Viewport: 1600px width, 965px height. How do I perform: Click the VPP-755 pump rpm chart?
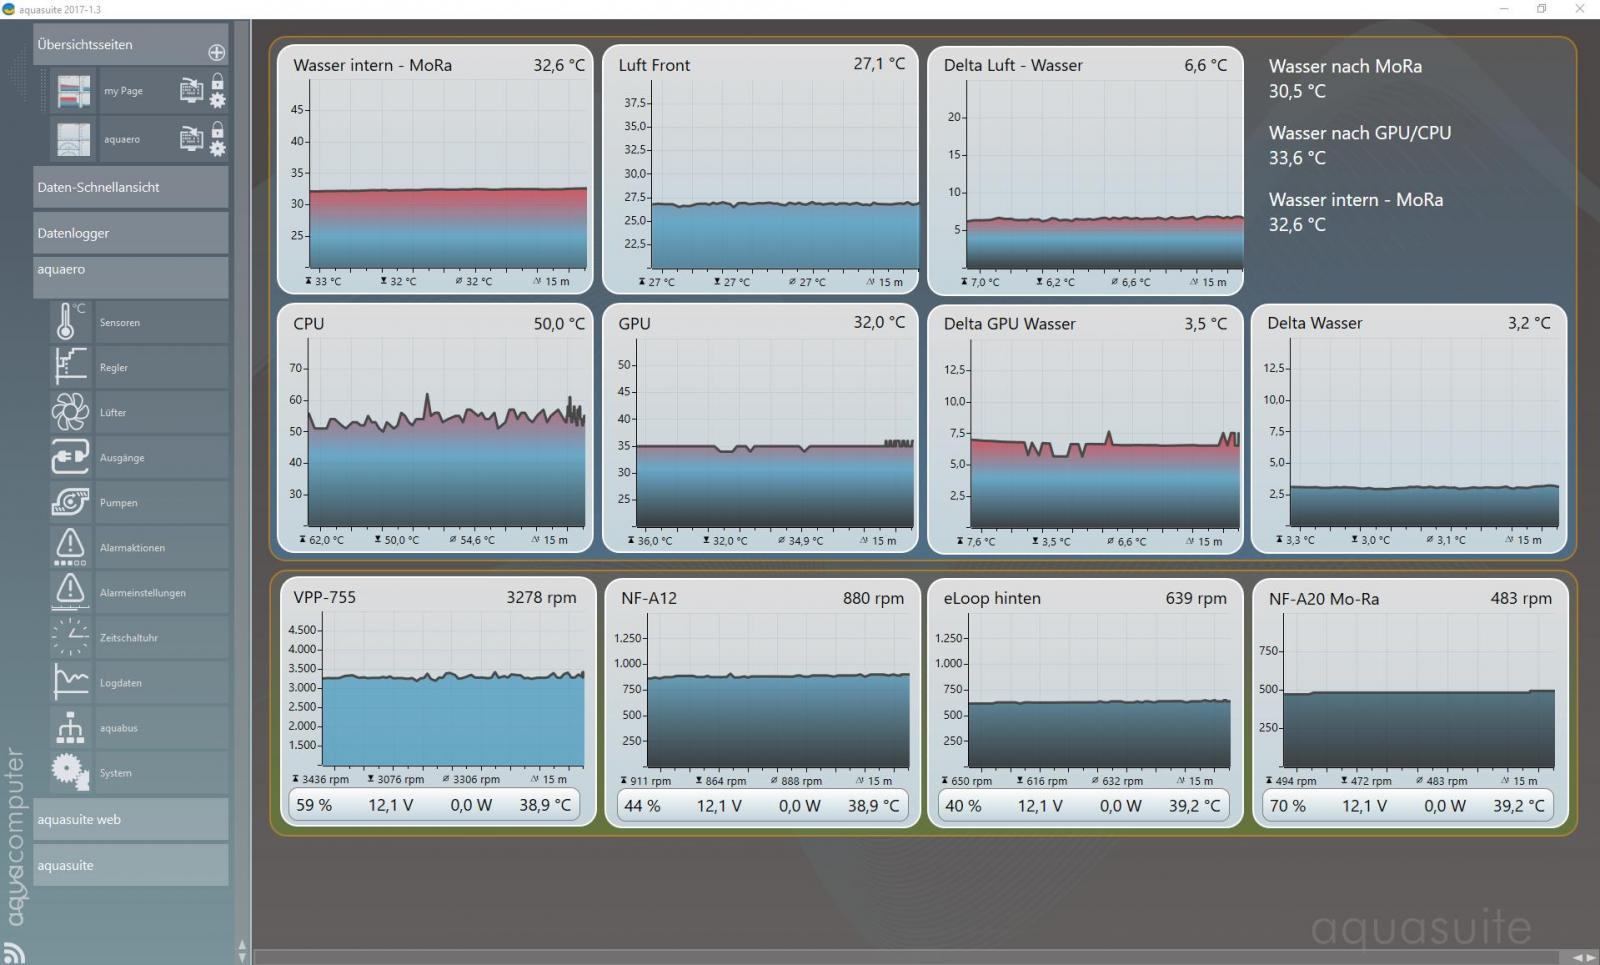click(x=438, y=702)
